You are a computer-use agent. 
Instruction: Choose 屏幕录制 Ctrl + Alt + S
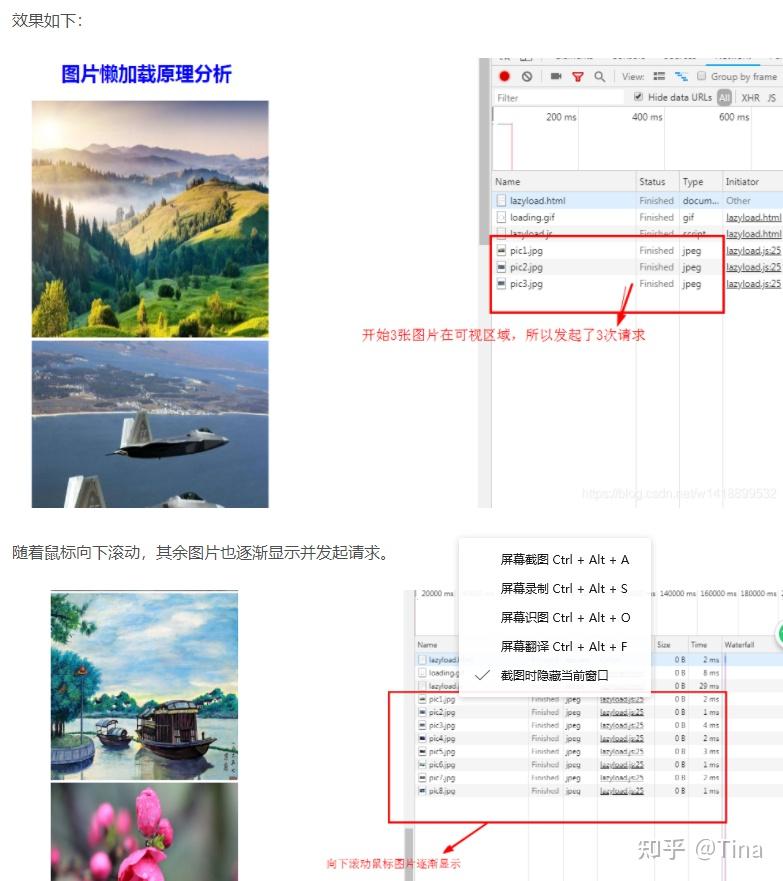point(564,589)
